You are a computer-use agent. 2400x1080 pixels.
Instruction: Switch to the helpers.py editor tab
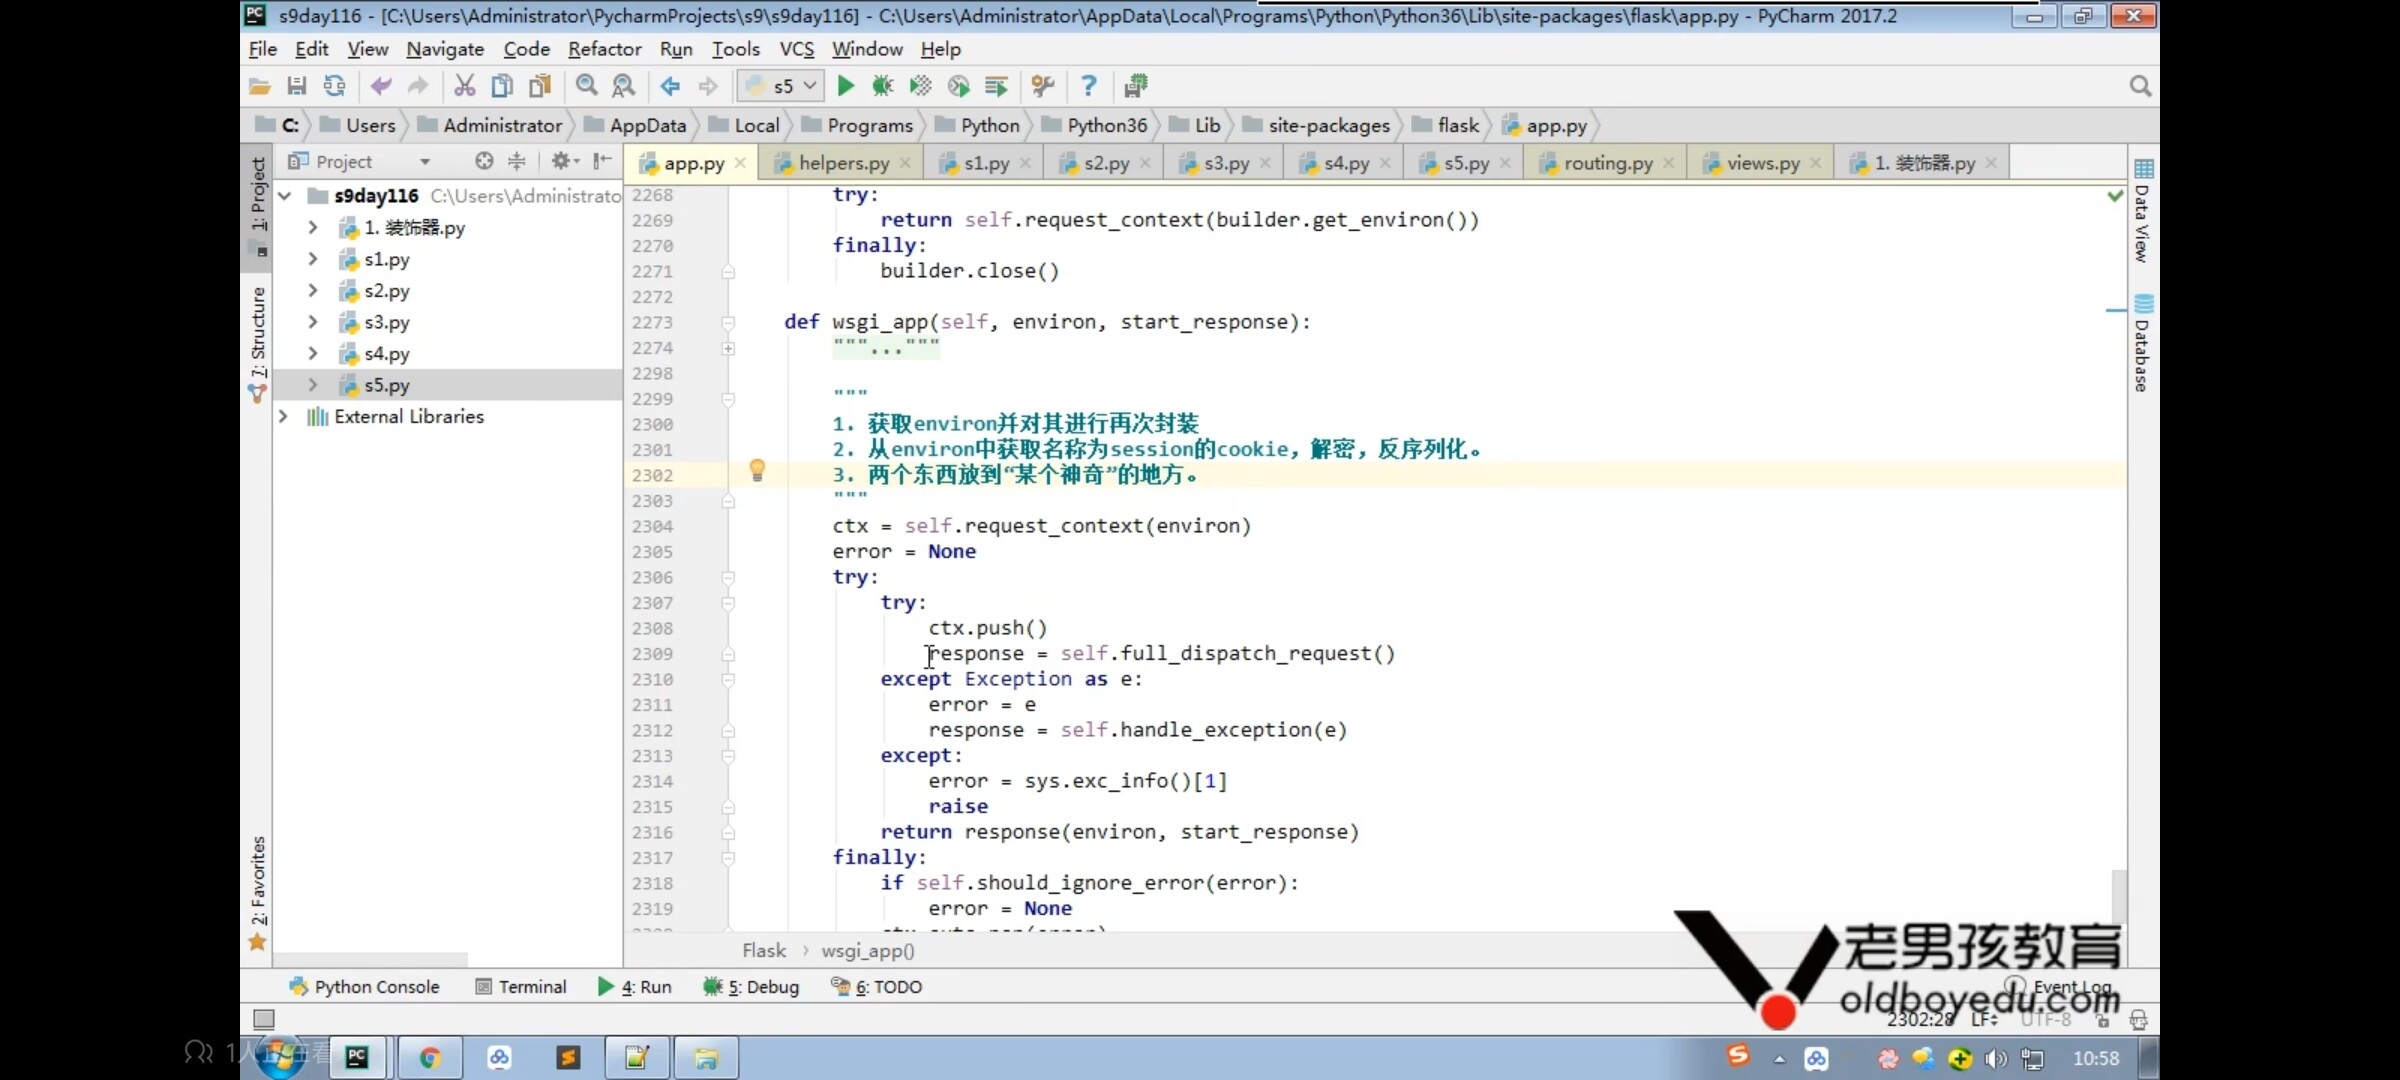coord(842,163)
